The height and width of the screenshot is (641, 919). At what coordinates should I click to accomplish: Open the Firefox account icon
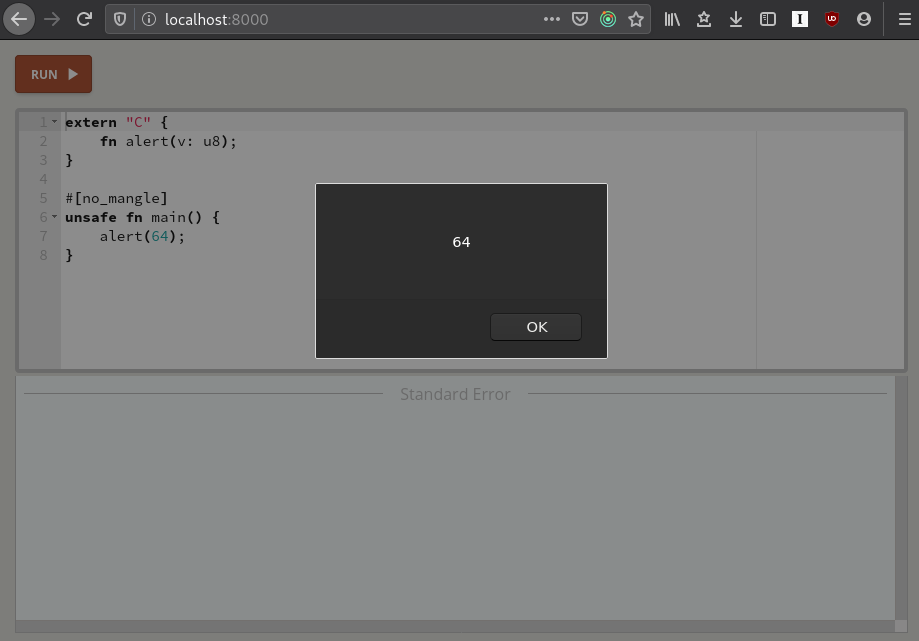point(864,19)
